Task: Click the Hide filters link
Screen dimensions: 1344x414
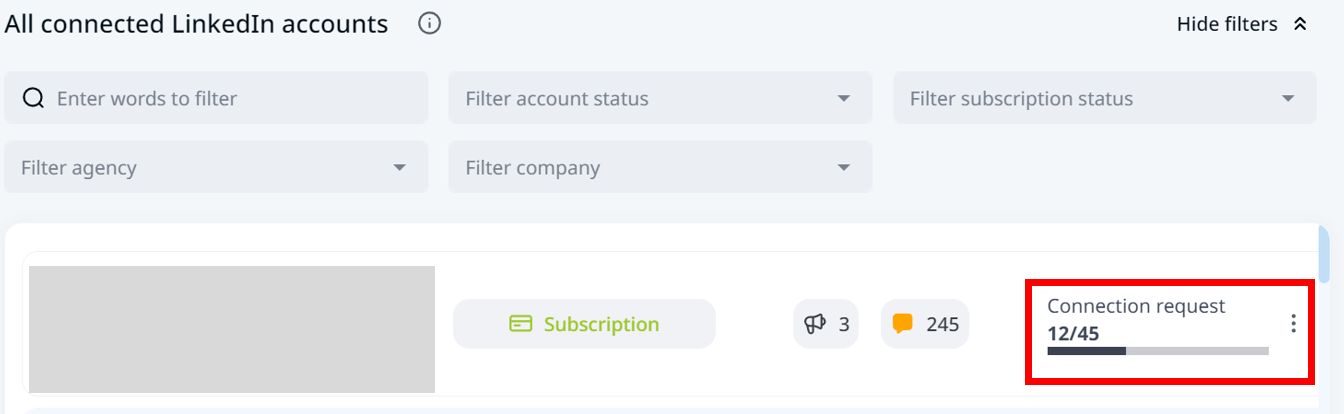Action: click(1227, 24)
